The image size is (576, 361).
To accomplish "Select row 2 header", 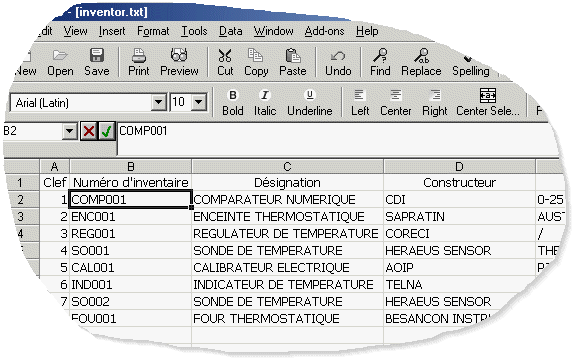I will point(21,199).
